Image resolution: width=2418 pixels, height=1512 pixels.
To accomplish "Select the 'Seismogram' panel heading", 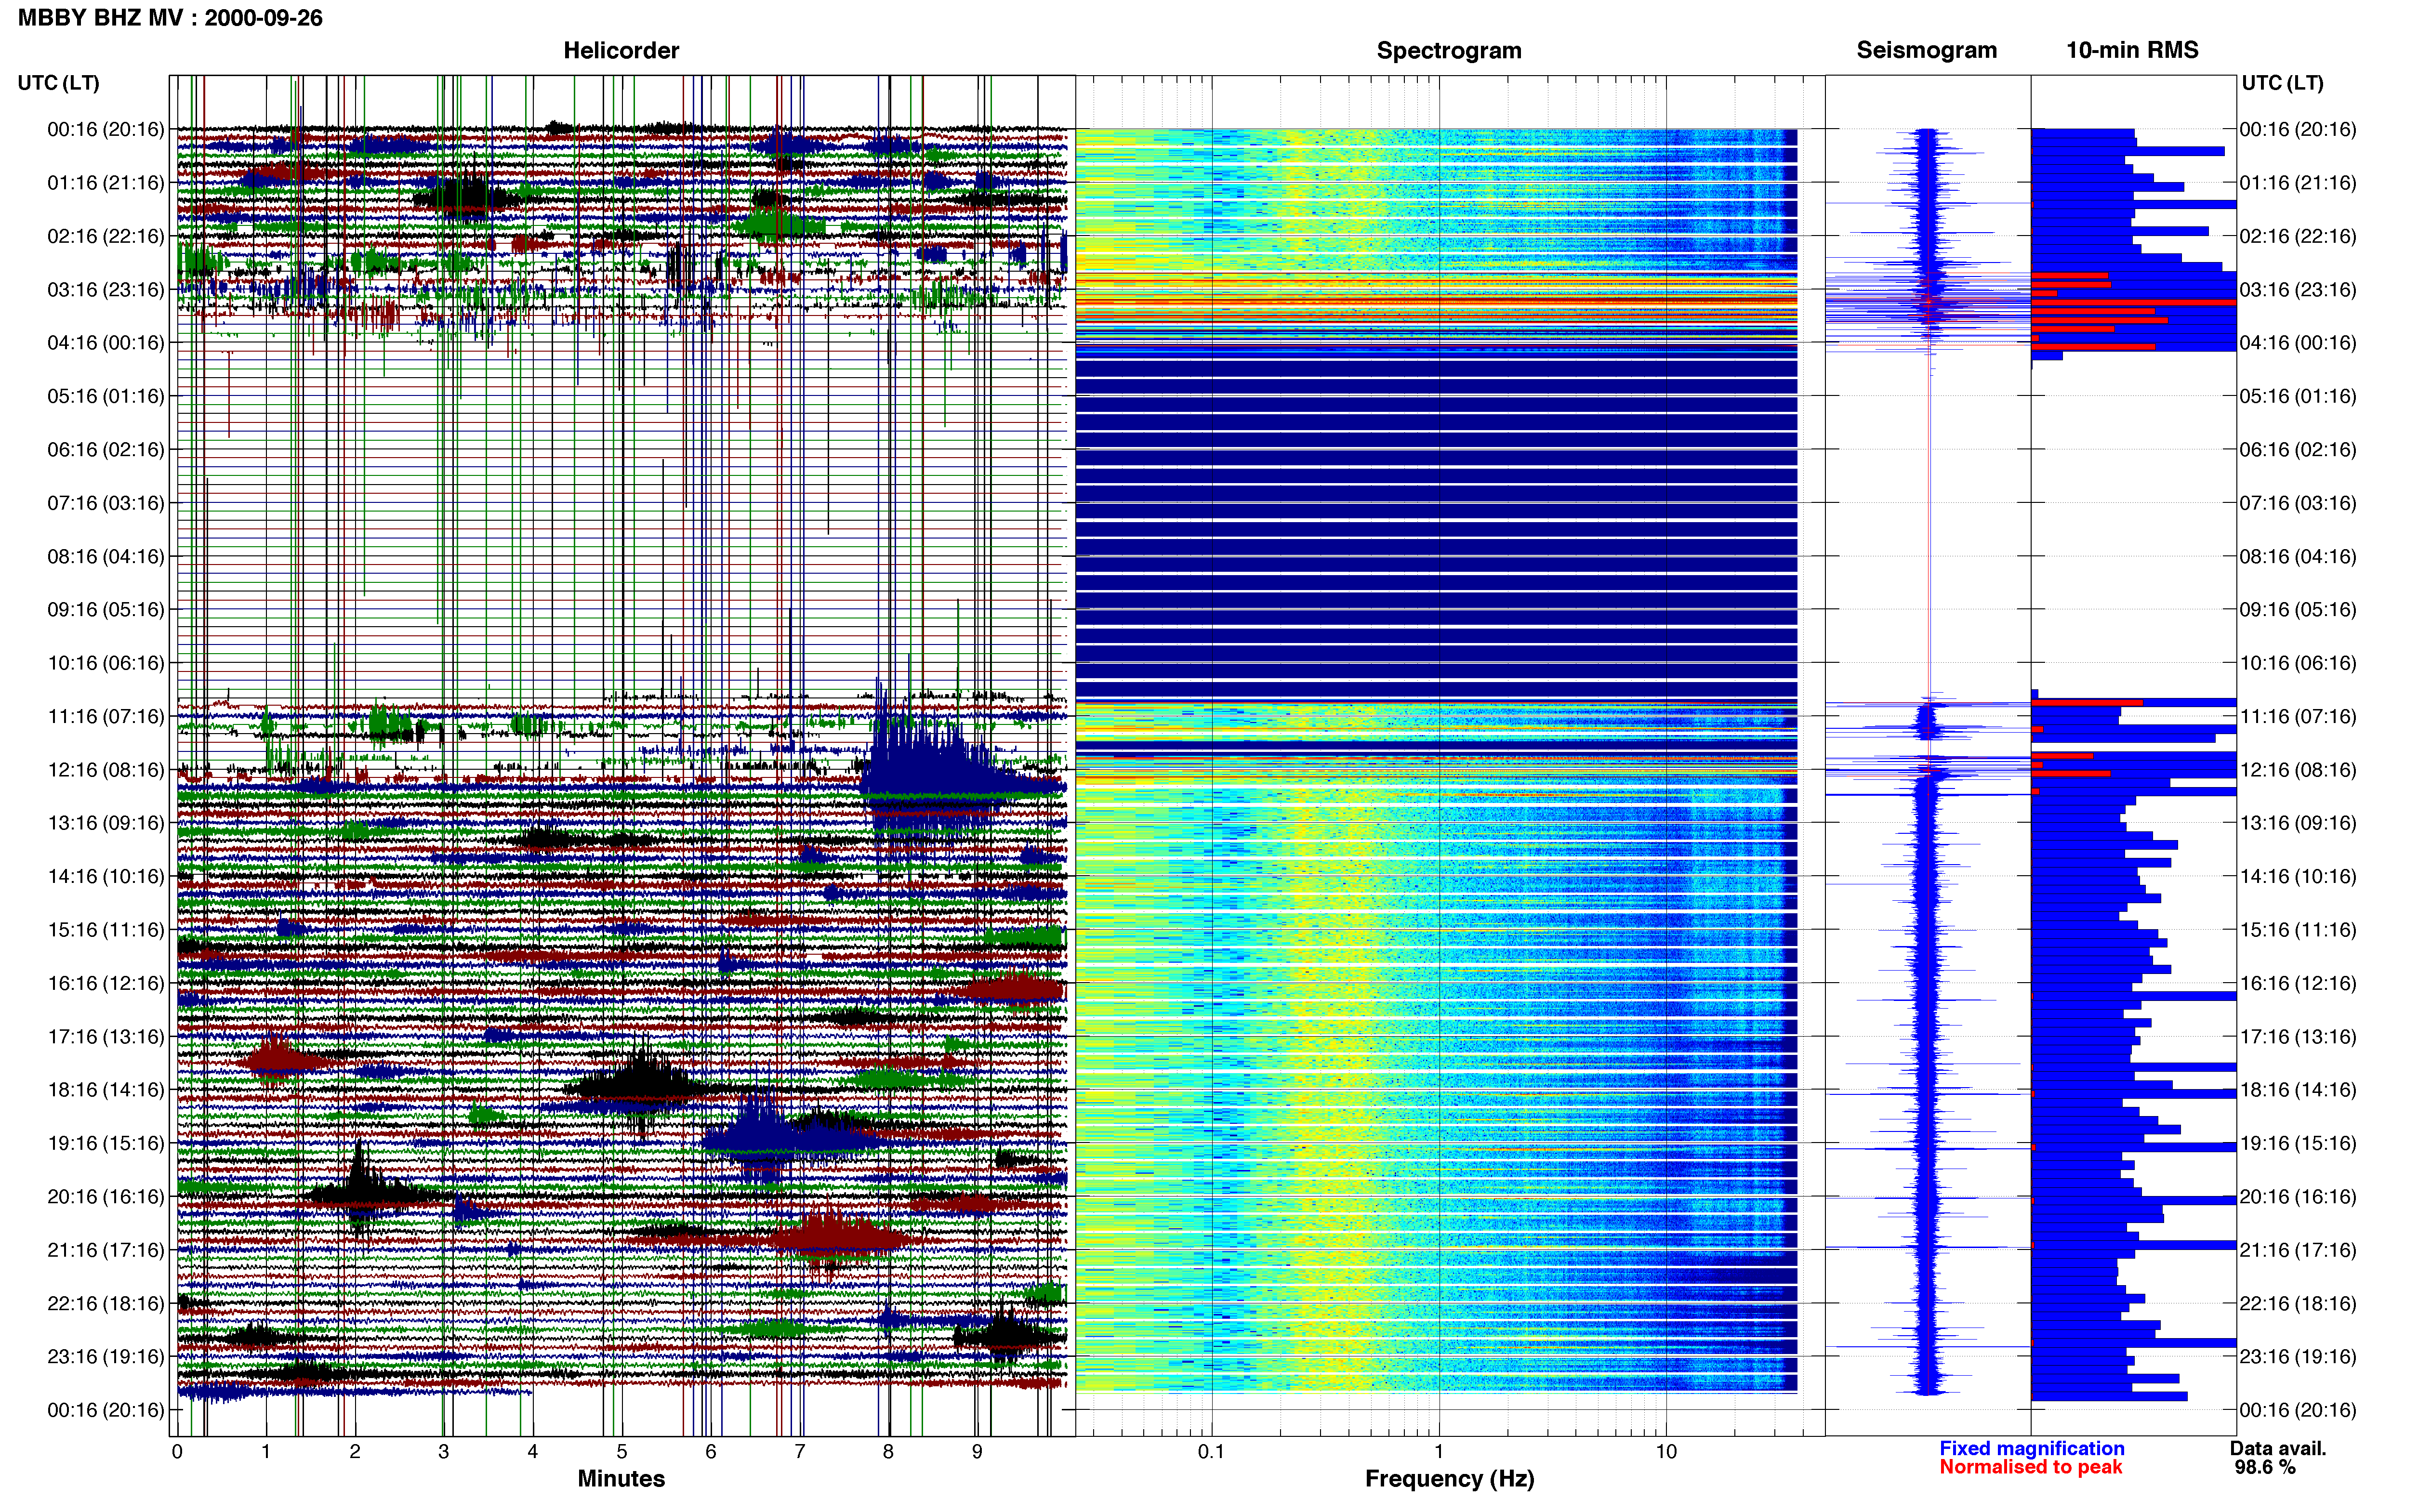I will point(1927,50).
